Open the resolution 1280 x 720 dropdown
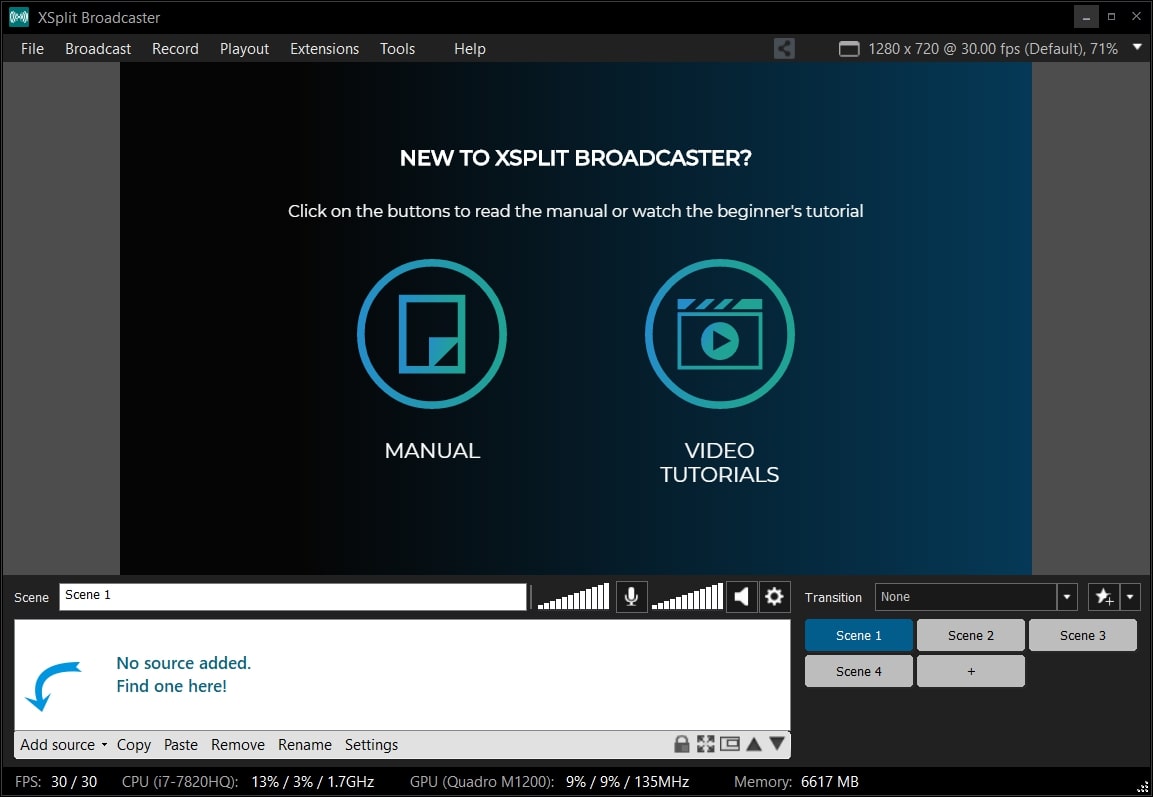This screenshot has width=1153, height=797. tap(1137, 48)
